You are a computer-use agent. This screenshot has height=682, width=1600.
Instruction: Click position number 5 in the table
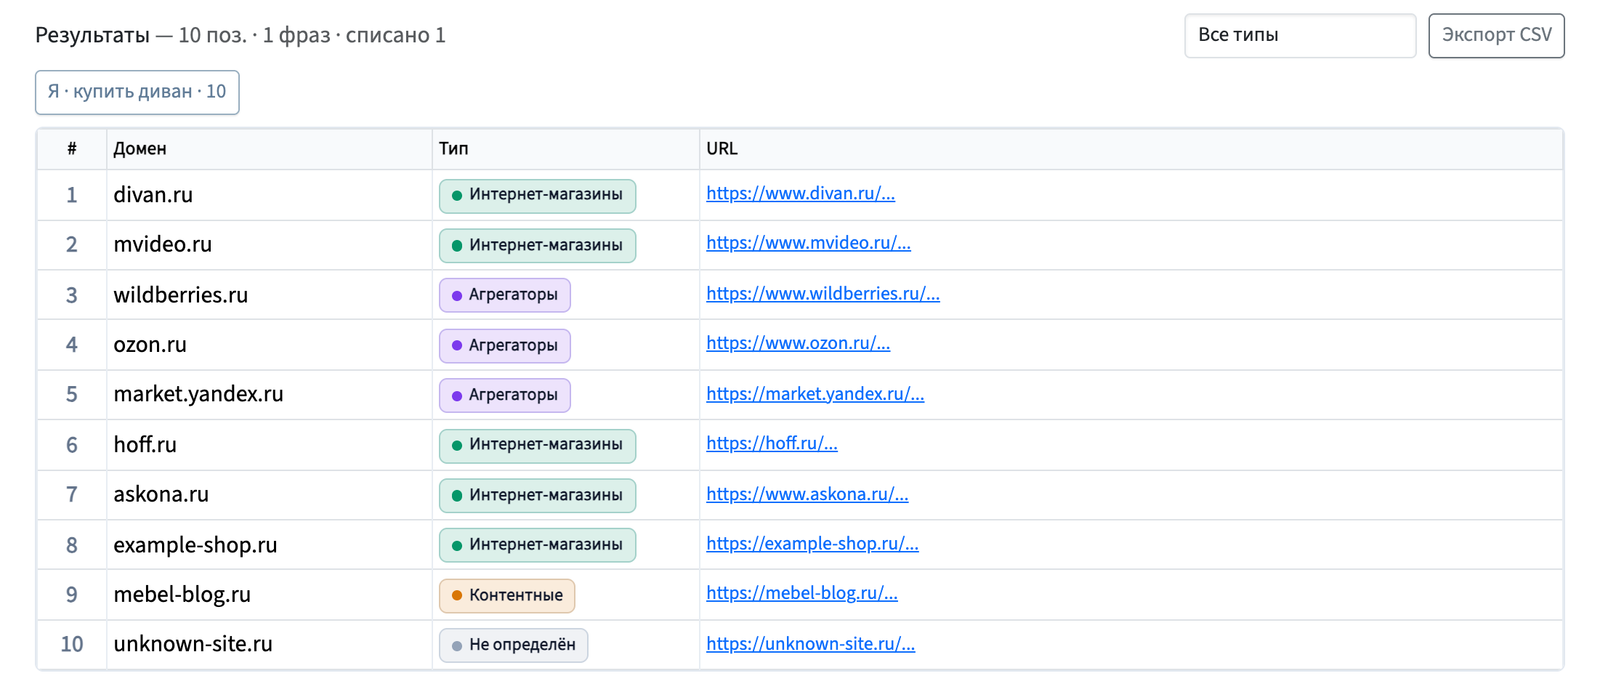[x=72, y=395]
